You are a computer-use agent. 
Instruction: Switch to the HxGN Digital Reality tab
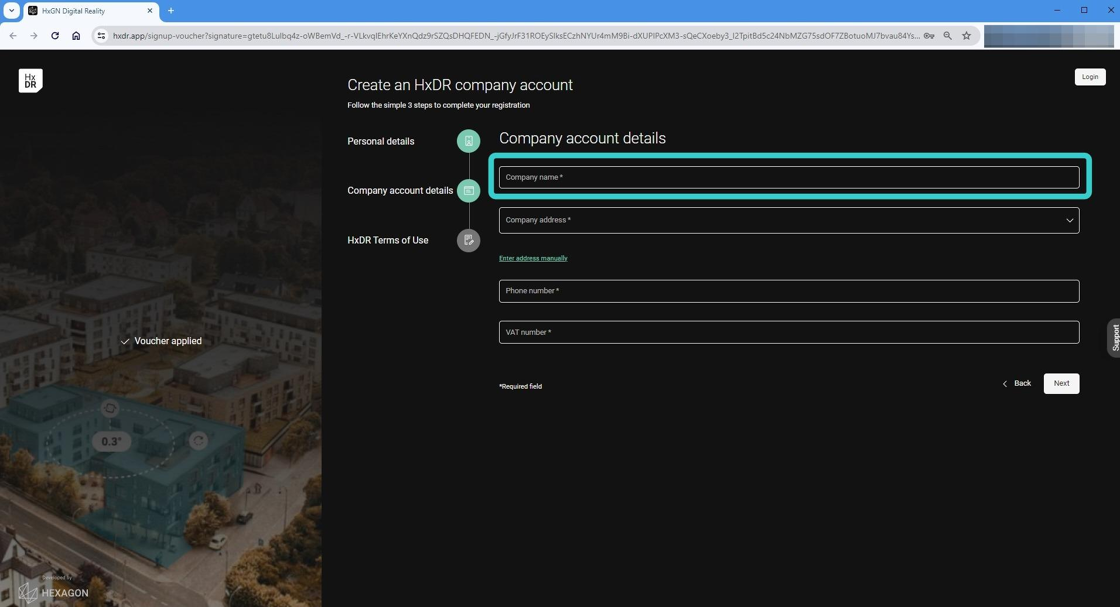click(x=91, y=11)
